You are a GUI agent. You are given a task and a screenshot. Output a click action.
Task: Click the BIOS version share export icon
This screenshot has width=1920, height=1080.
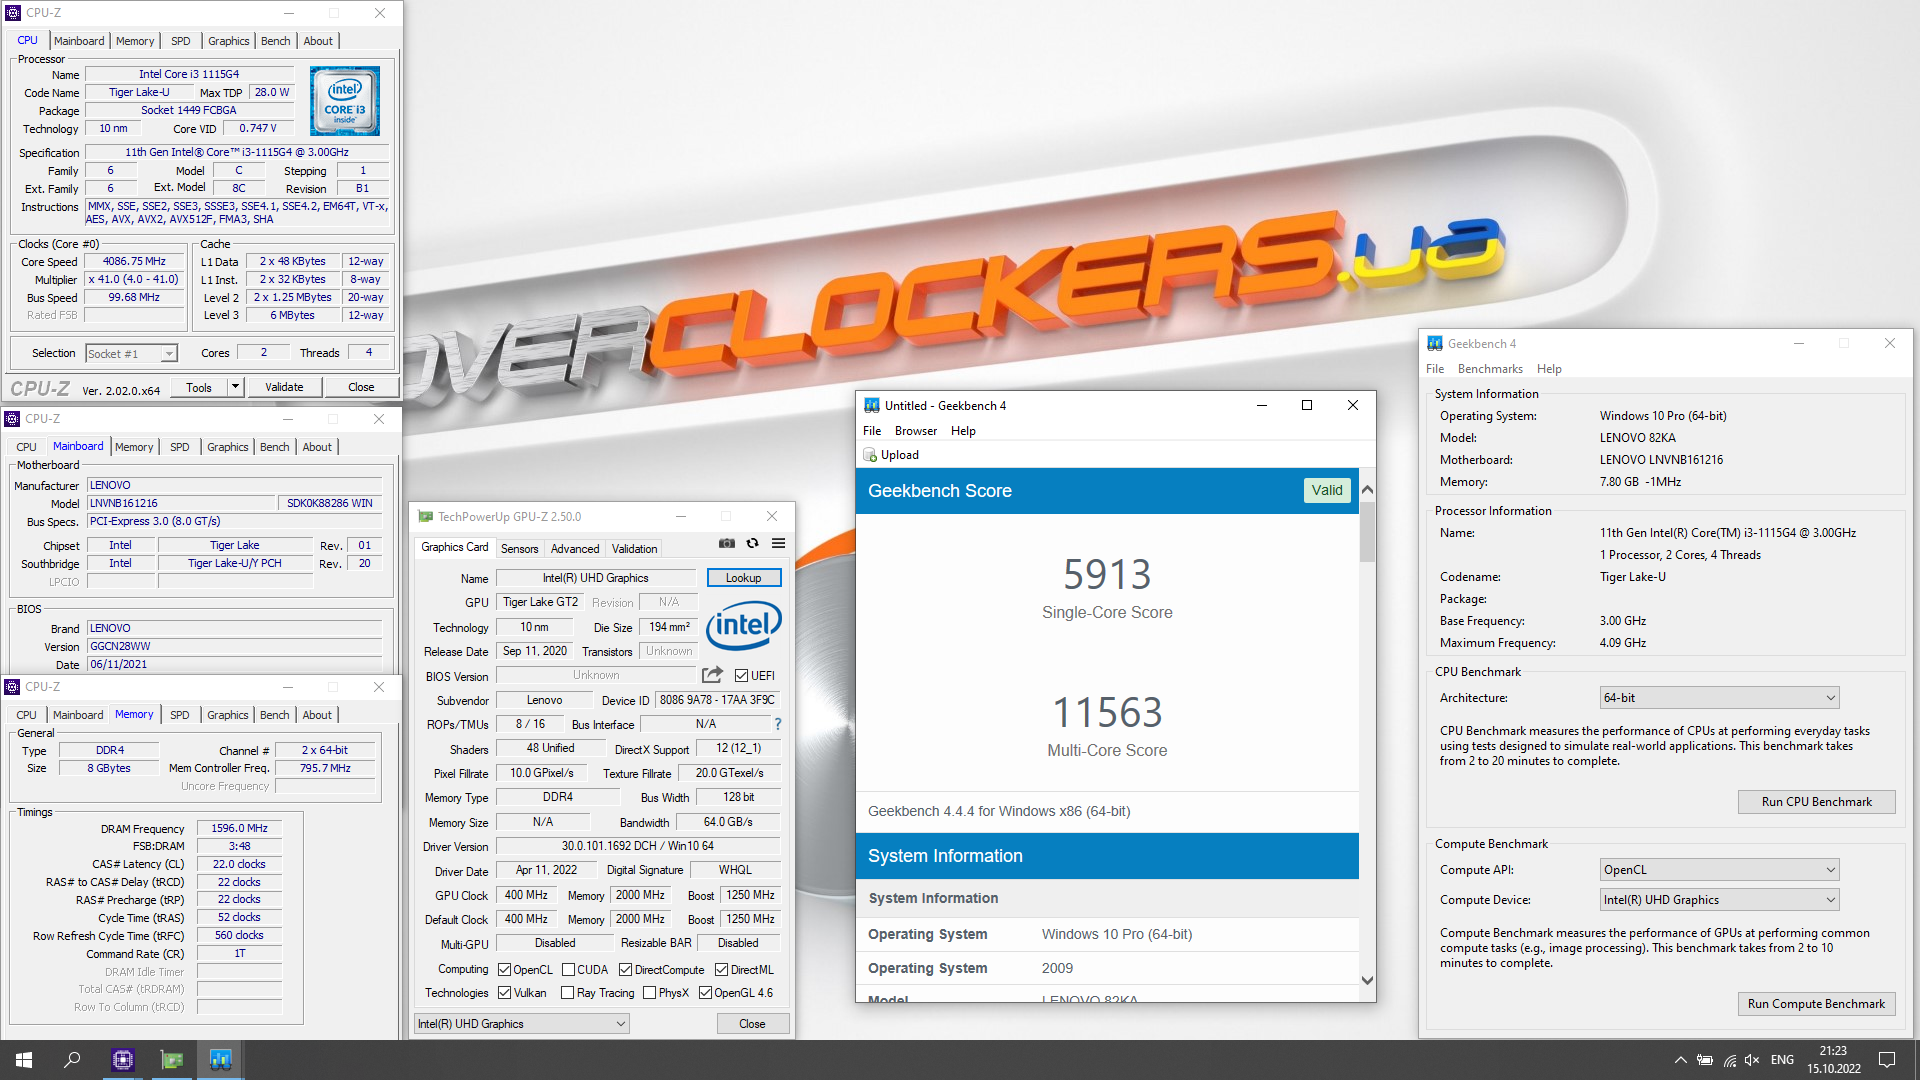coord(712,675)
